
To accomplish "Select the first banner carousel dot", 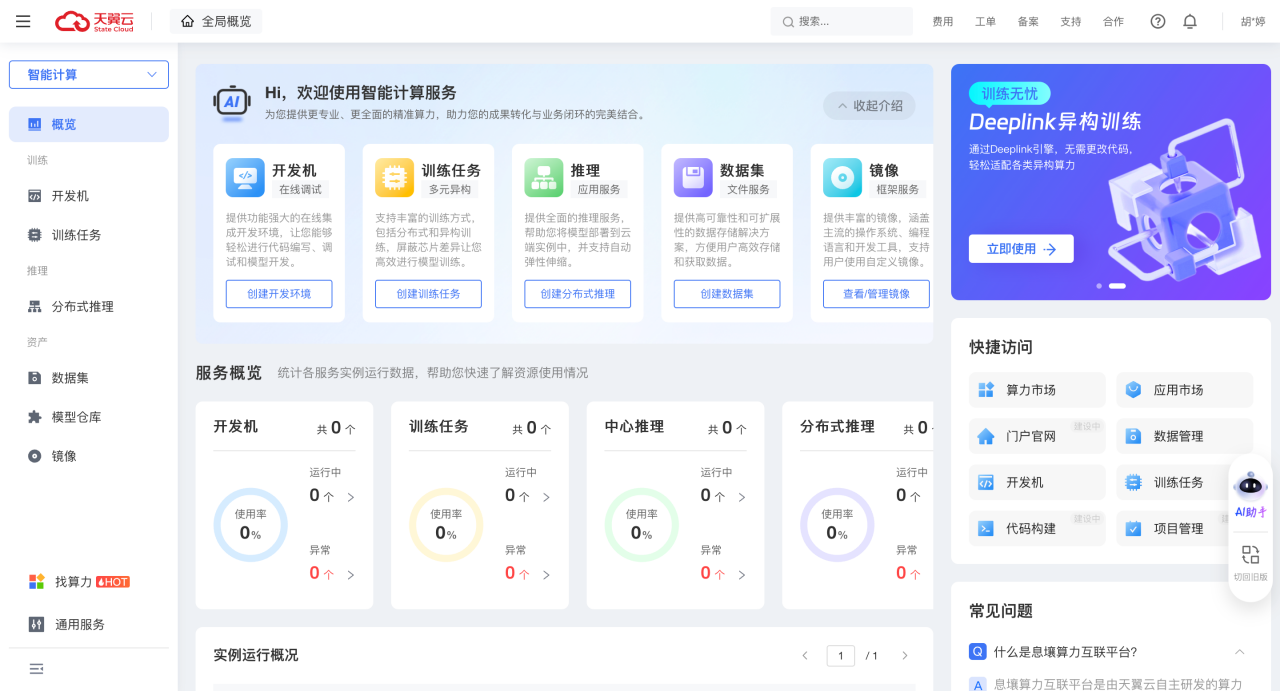I will pyautogui.click(x=1099, y=286).
